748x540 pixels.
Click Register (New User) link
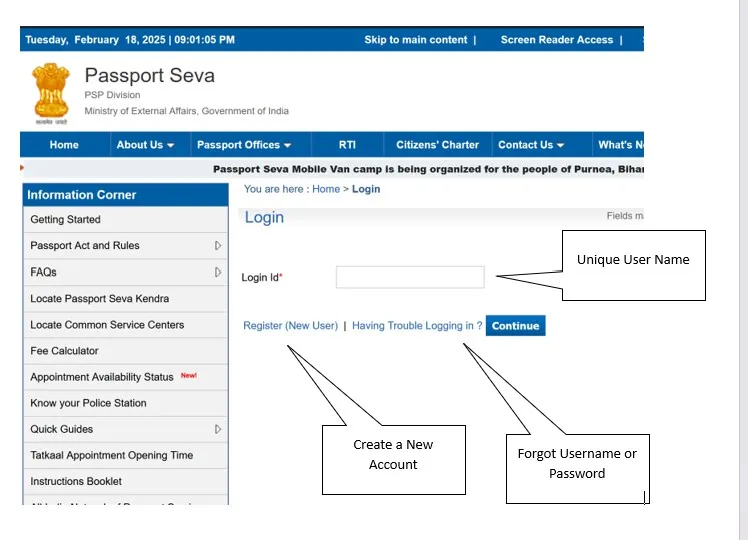[x=291, y=326]
